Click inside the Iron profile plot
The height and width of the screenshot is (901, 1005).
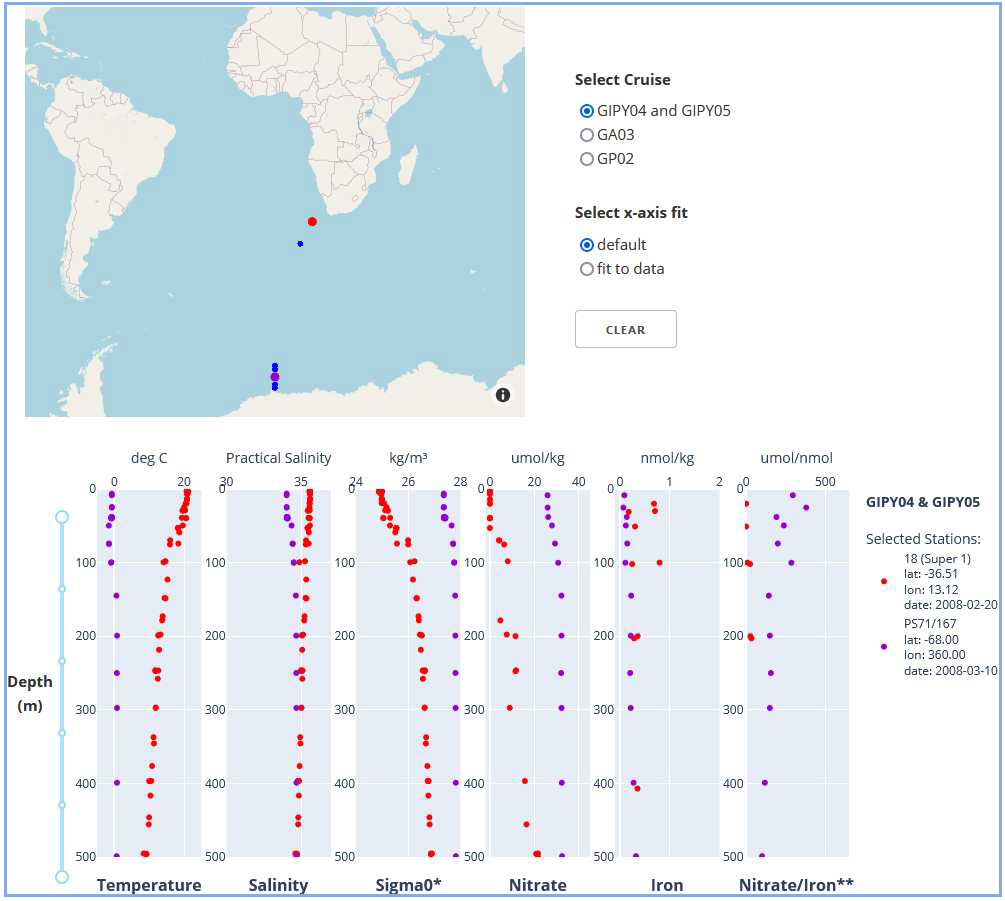click(668, 673)
